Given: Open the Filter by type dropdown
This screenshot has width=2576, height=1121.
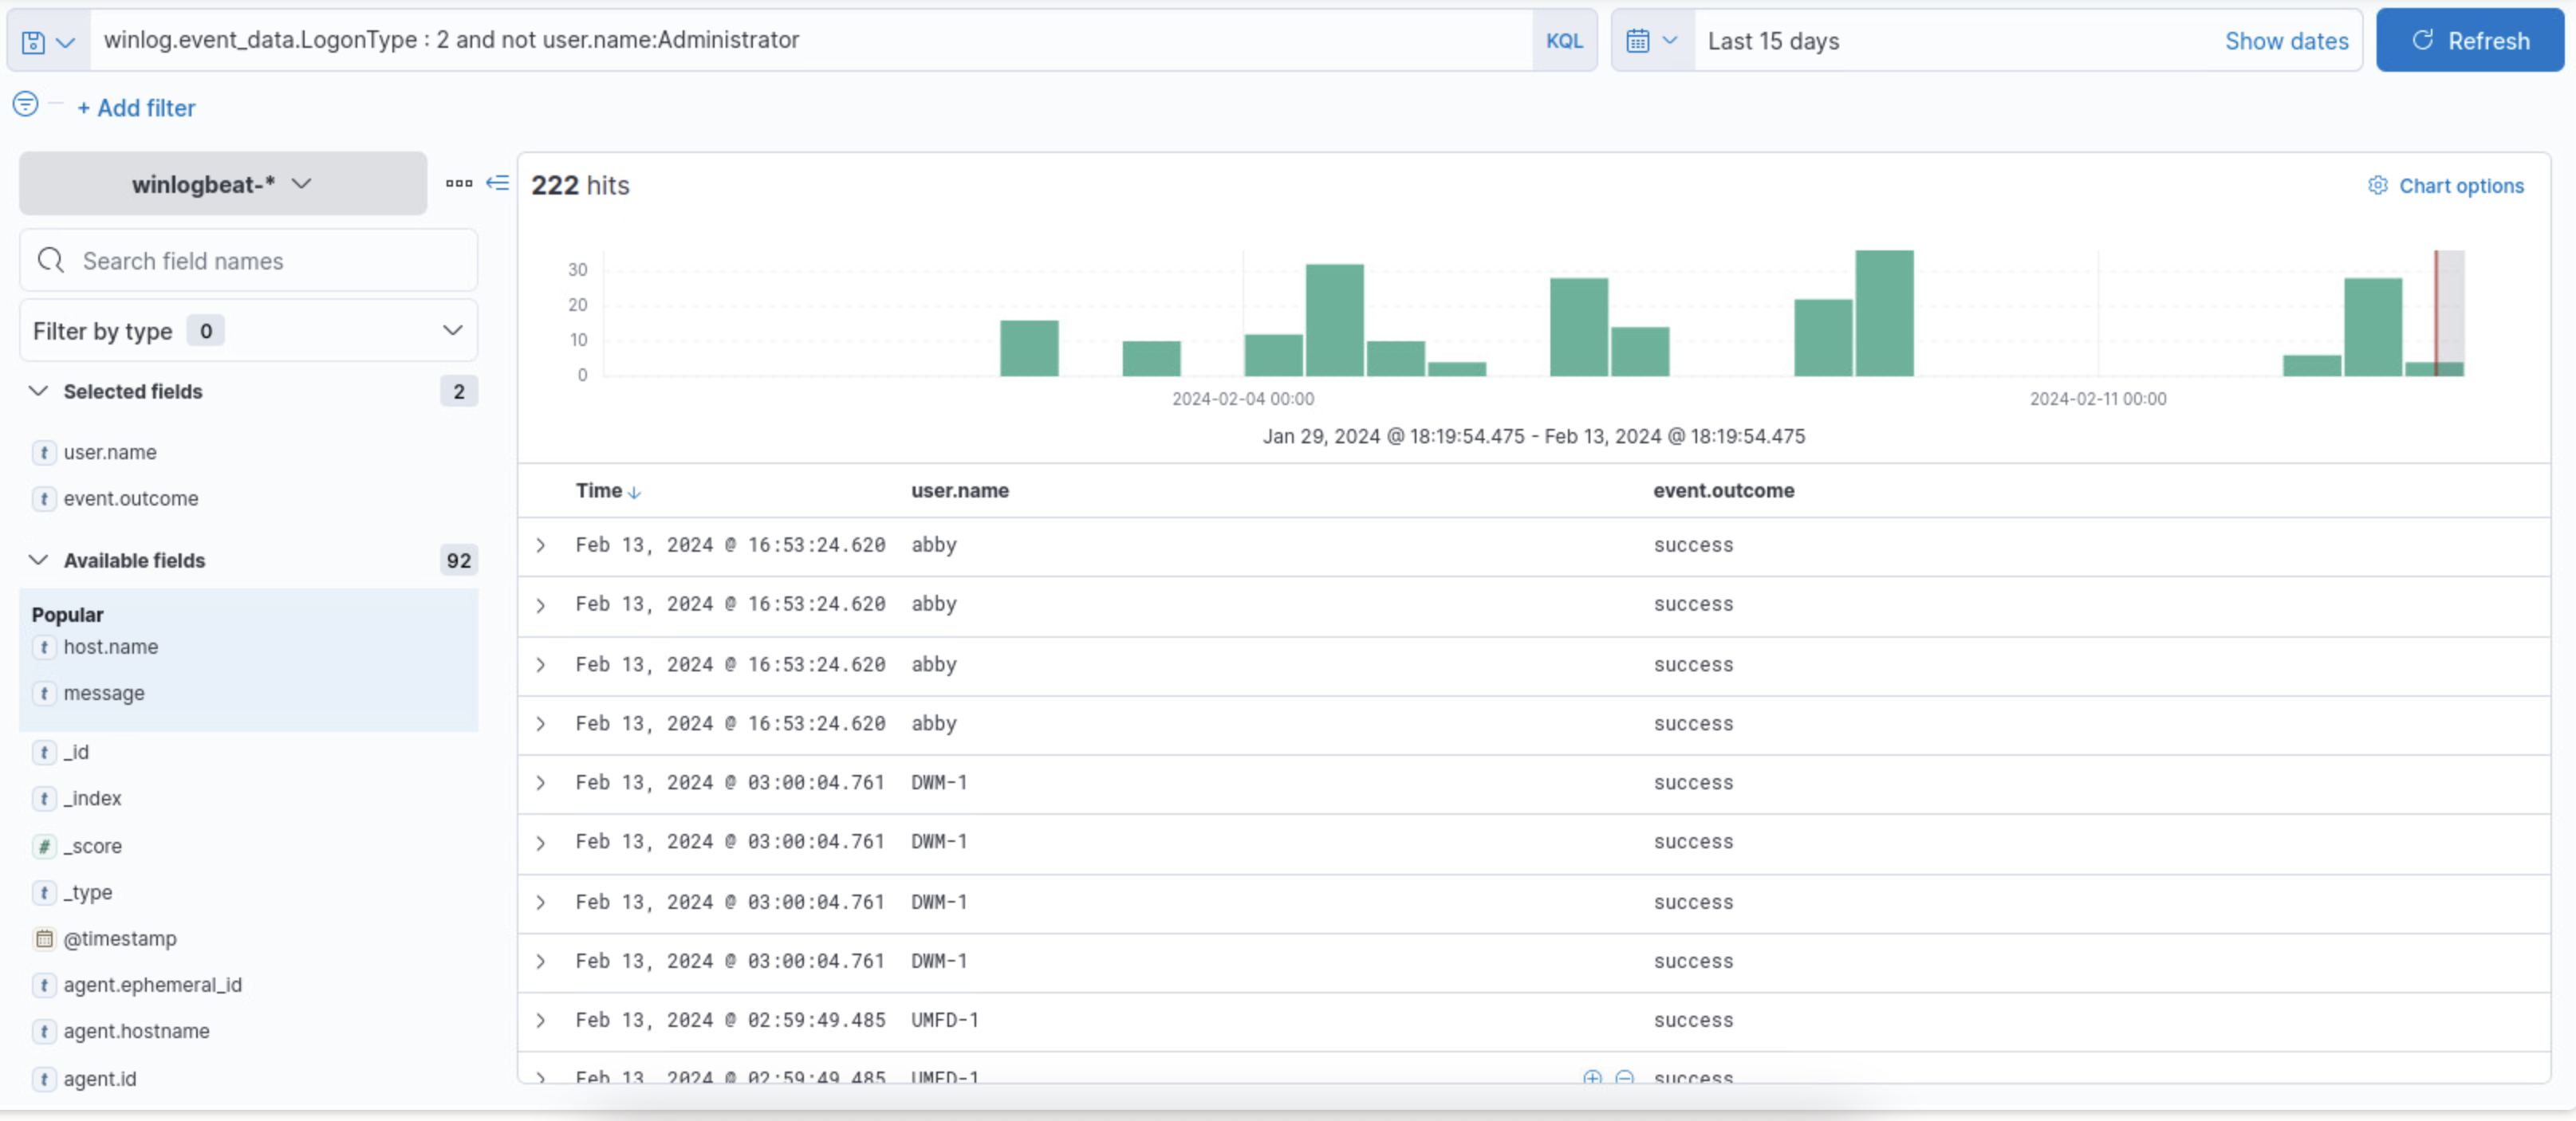Looking at the screenshot, I should (x=248, y=331).
